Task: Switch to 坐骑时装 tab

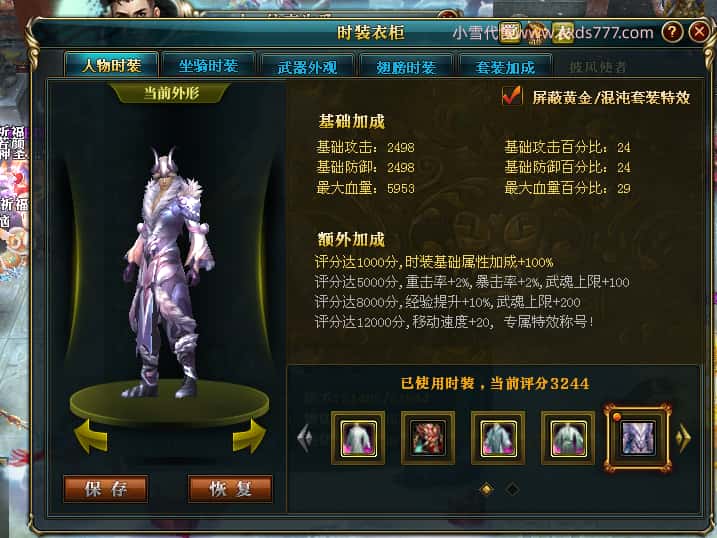Action: coord(209,66)
